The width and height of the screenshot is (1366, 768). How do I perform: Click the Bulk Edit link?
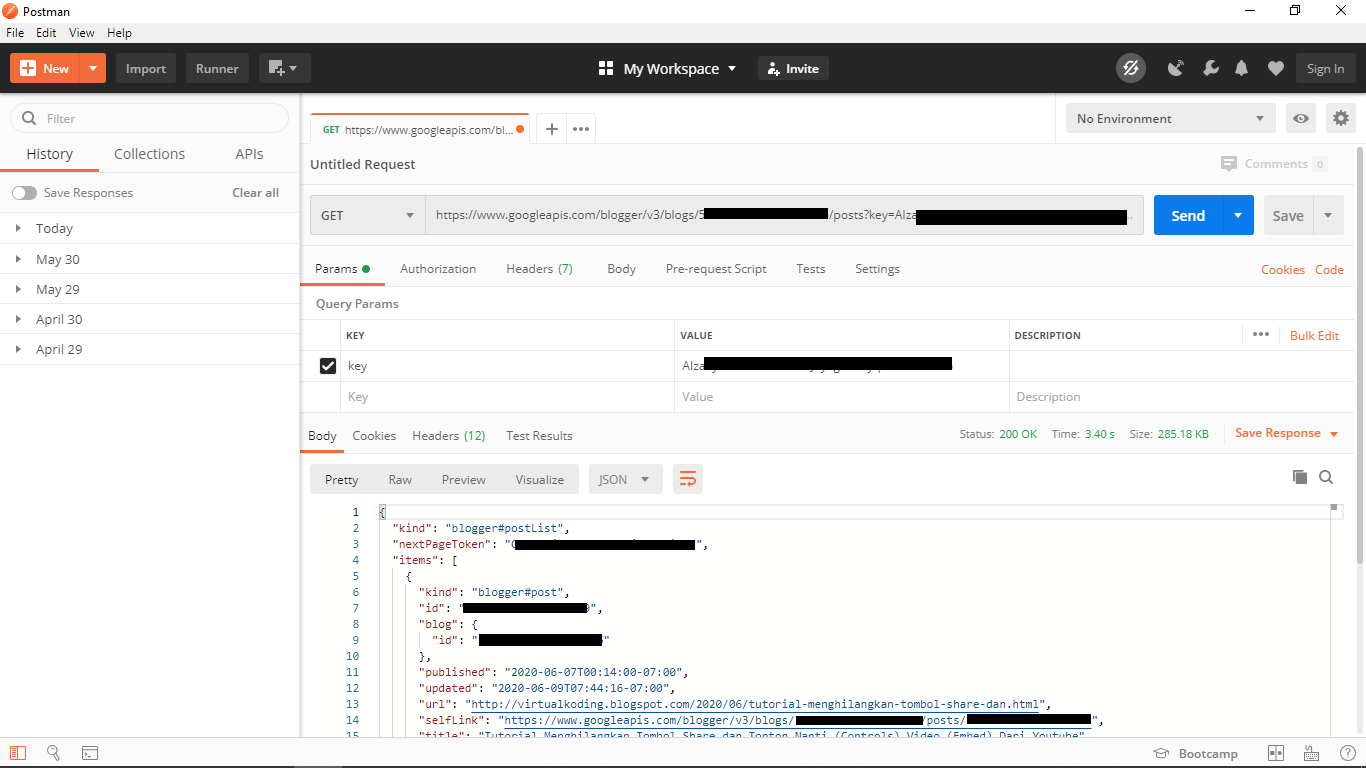(x=1314, y=335)
